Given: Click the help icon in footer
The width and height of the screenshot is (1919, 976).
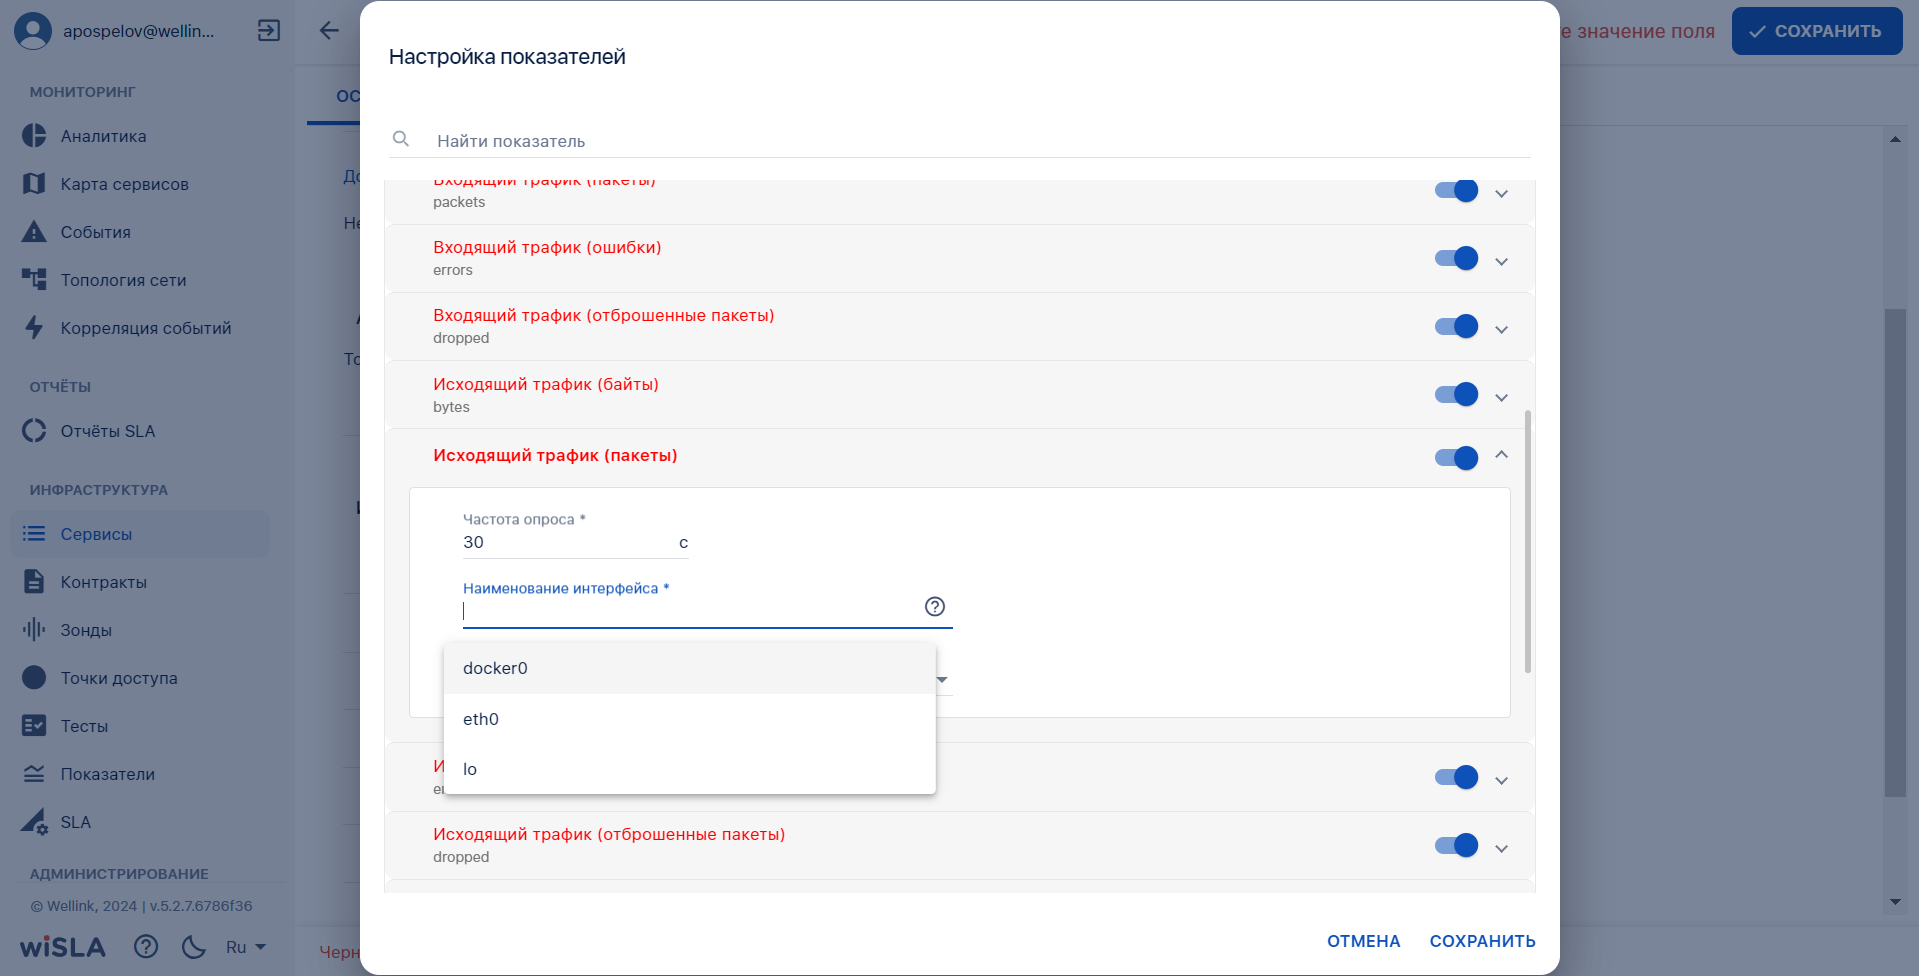Looking at the screenshot, I should pos(146,946).
